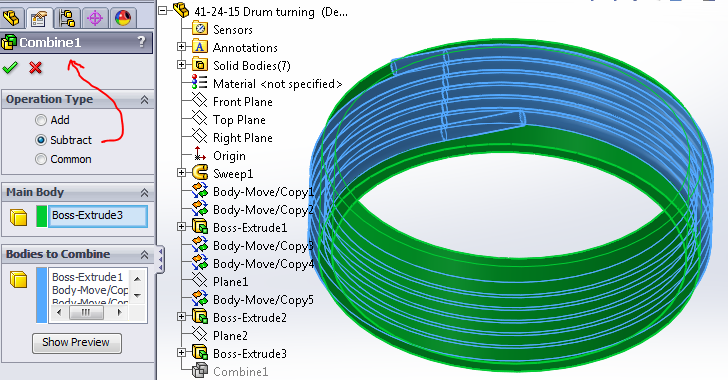728x380 pixels.
Task: Collapse the Operation Type section
Action: pyautogui.click(x=144, y=100)
